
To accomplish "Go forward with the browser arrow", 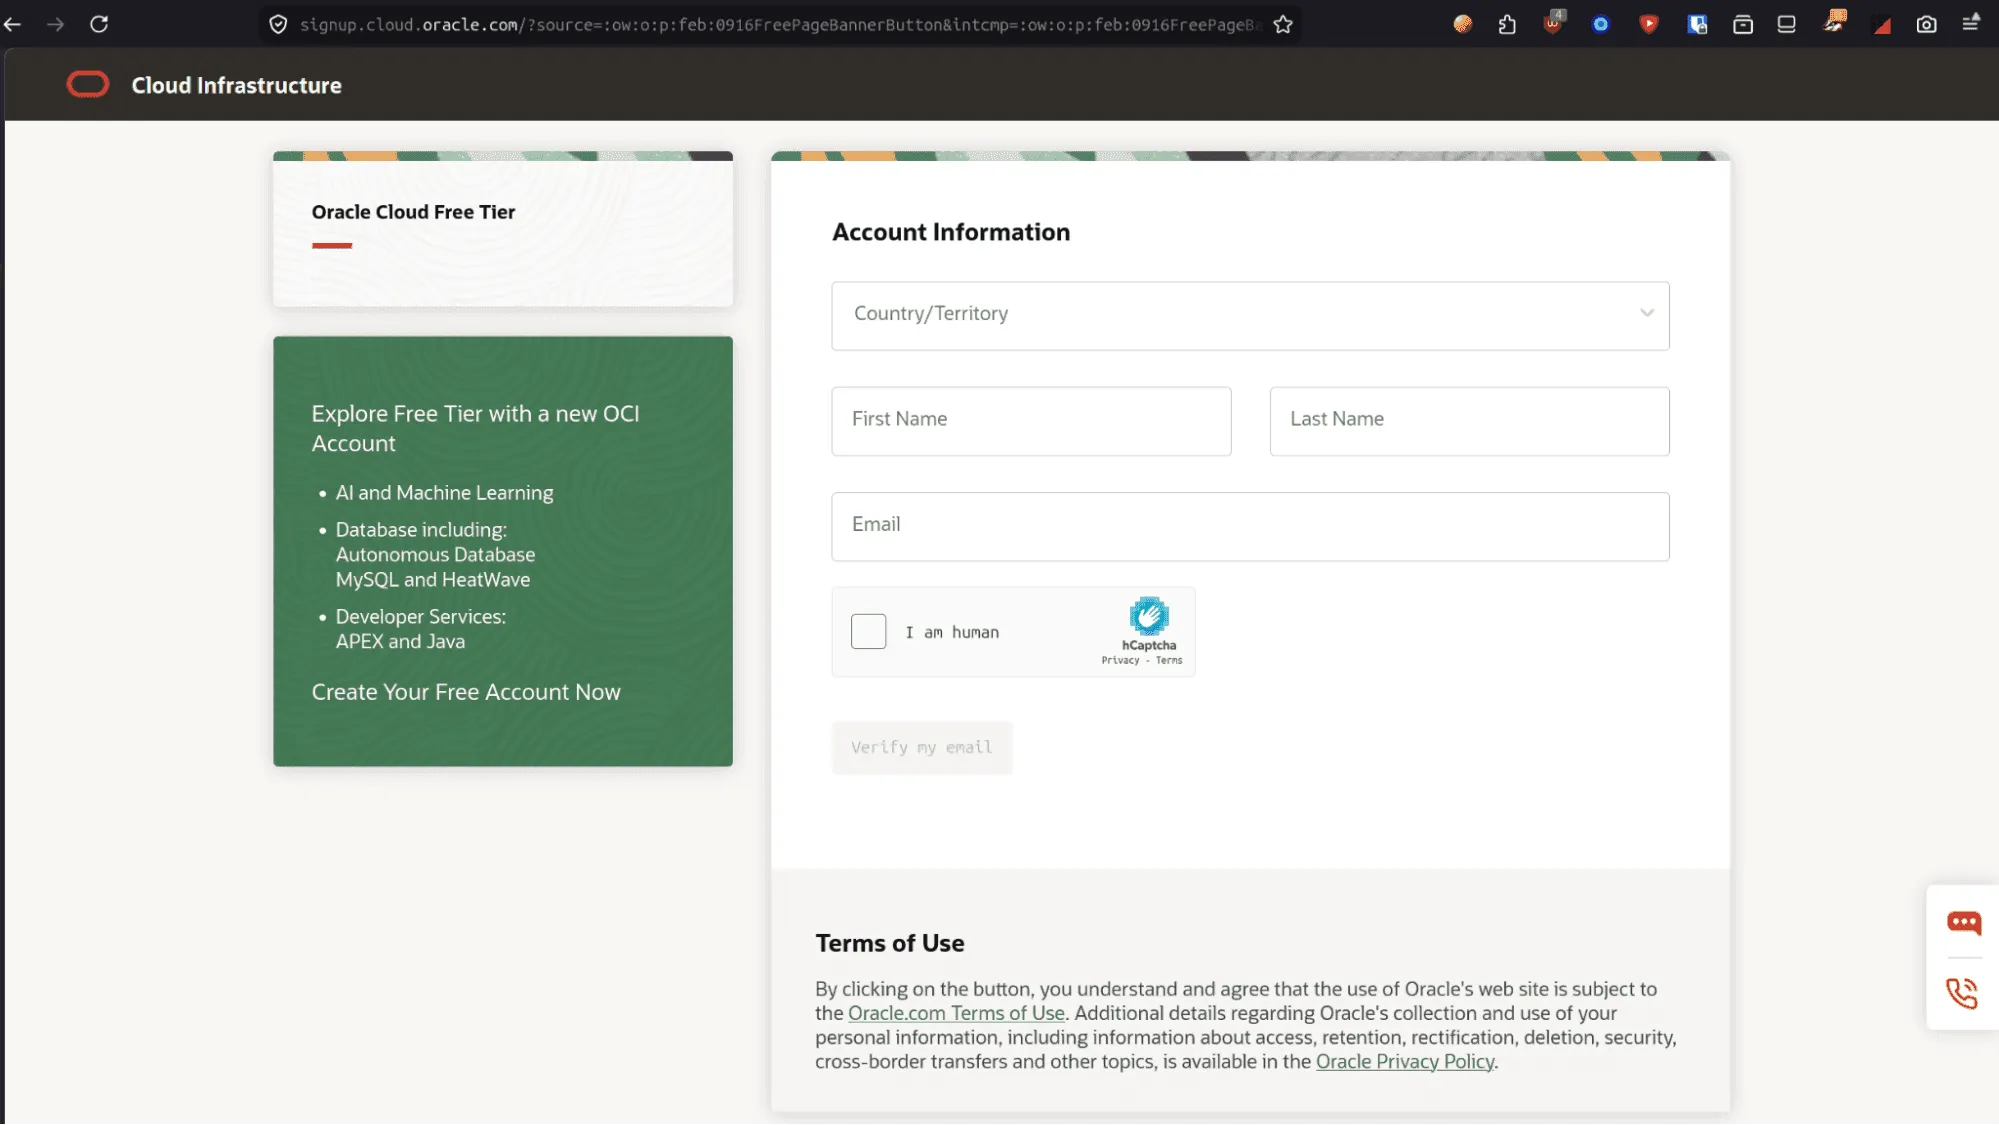I will click(x=55, y=24).
